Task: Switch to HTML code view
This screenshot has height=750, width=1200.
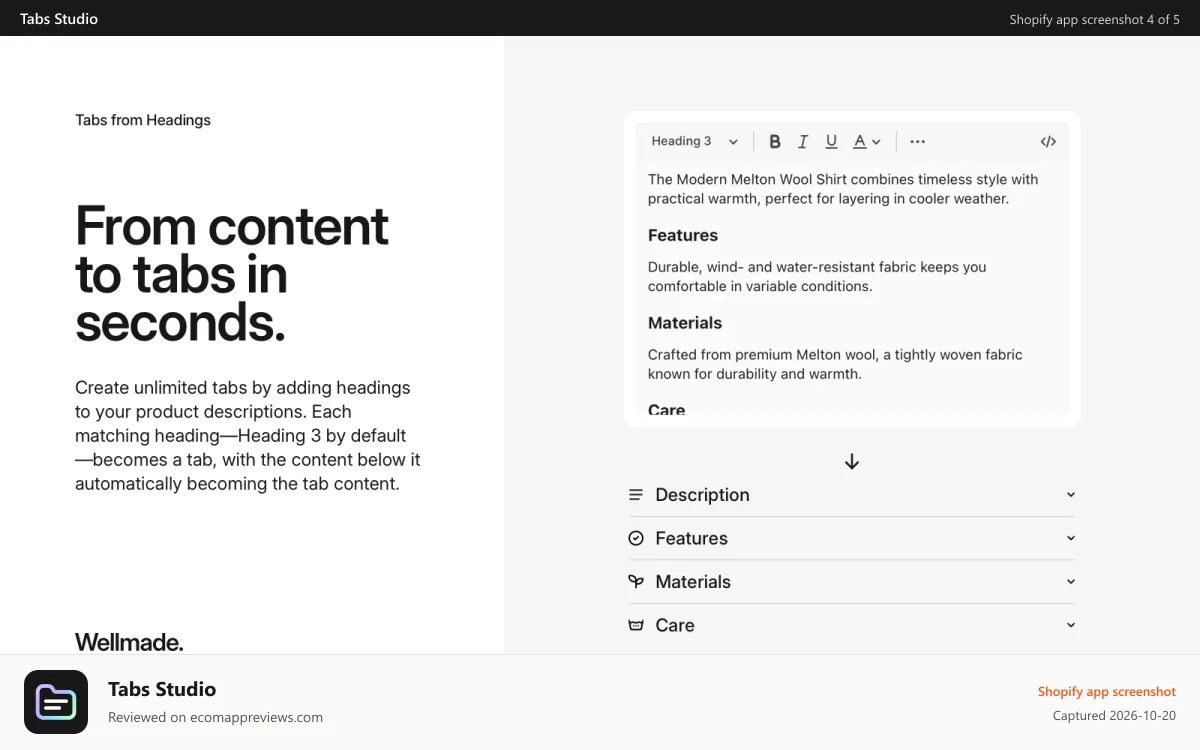Action: click(1048, 142)
